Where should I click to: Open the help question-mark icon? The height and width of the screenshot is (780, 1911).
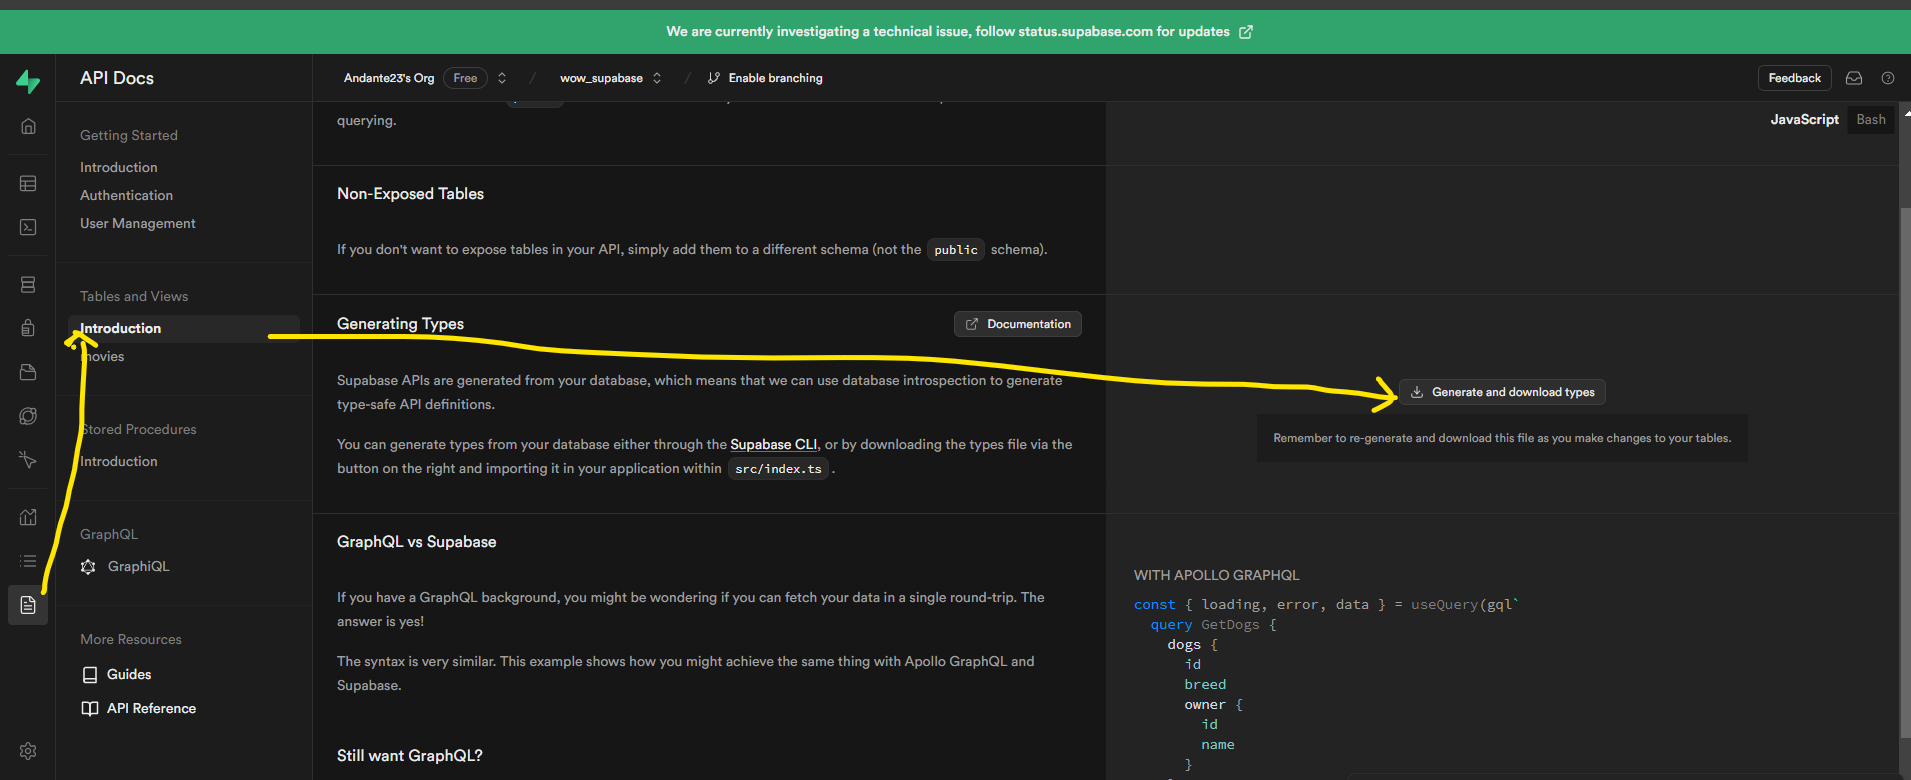coord(1888,78)
